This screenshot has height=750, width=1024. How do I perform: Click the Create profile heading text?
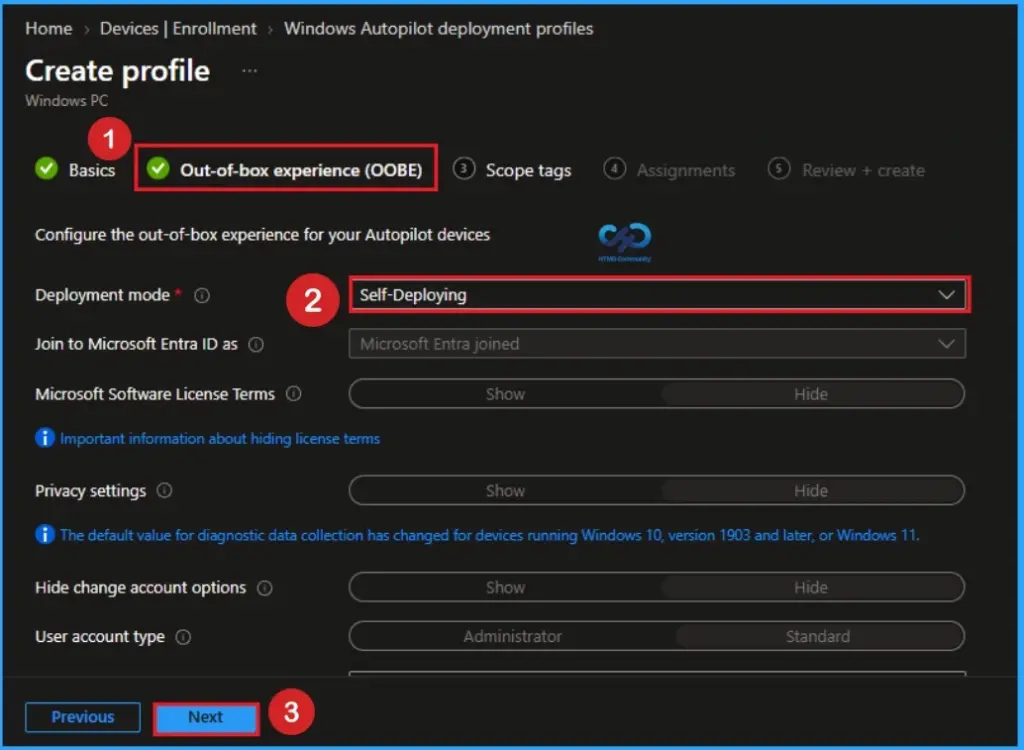tap(118, 71)
